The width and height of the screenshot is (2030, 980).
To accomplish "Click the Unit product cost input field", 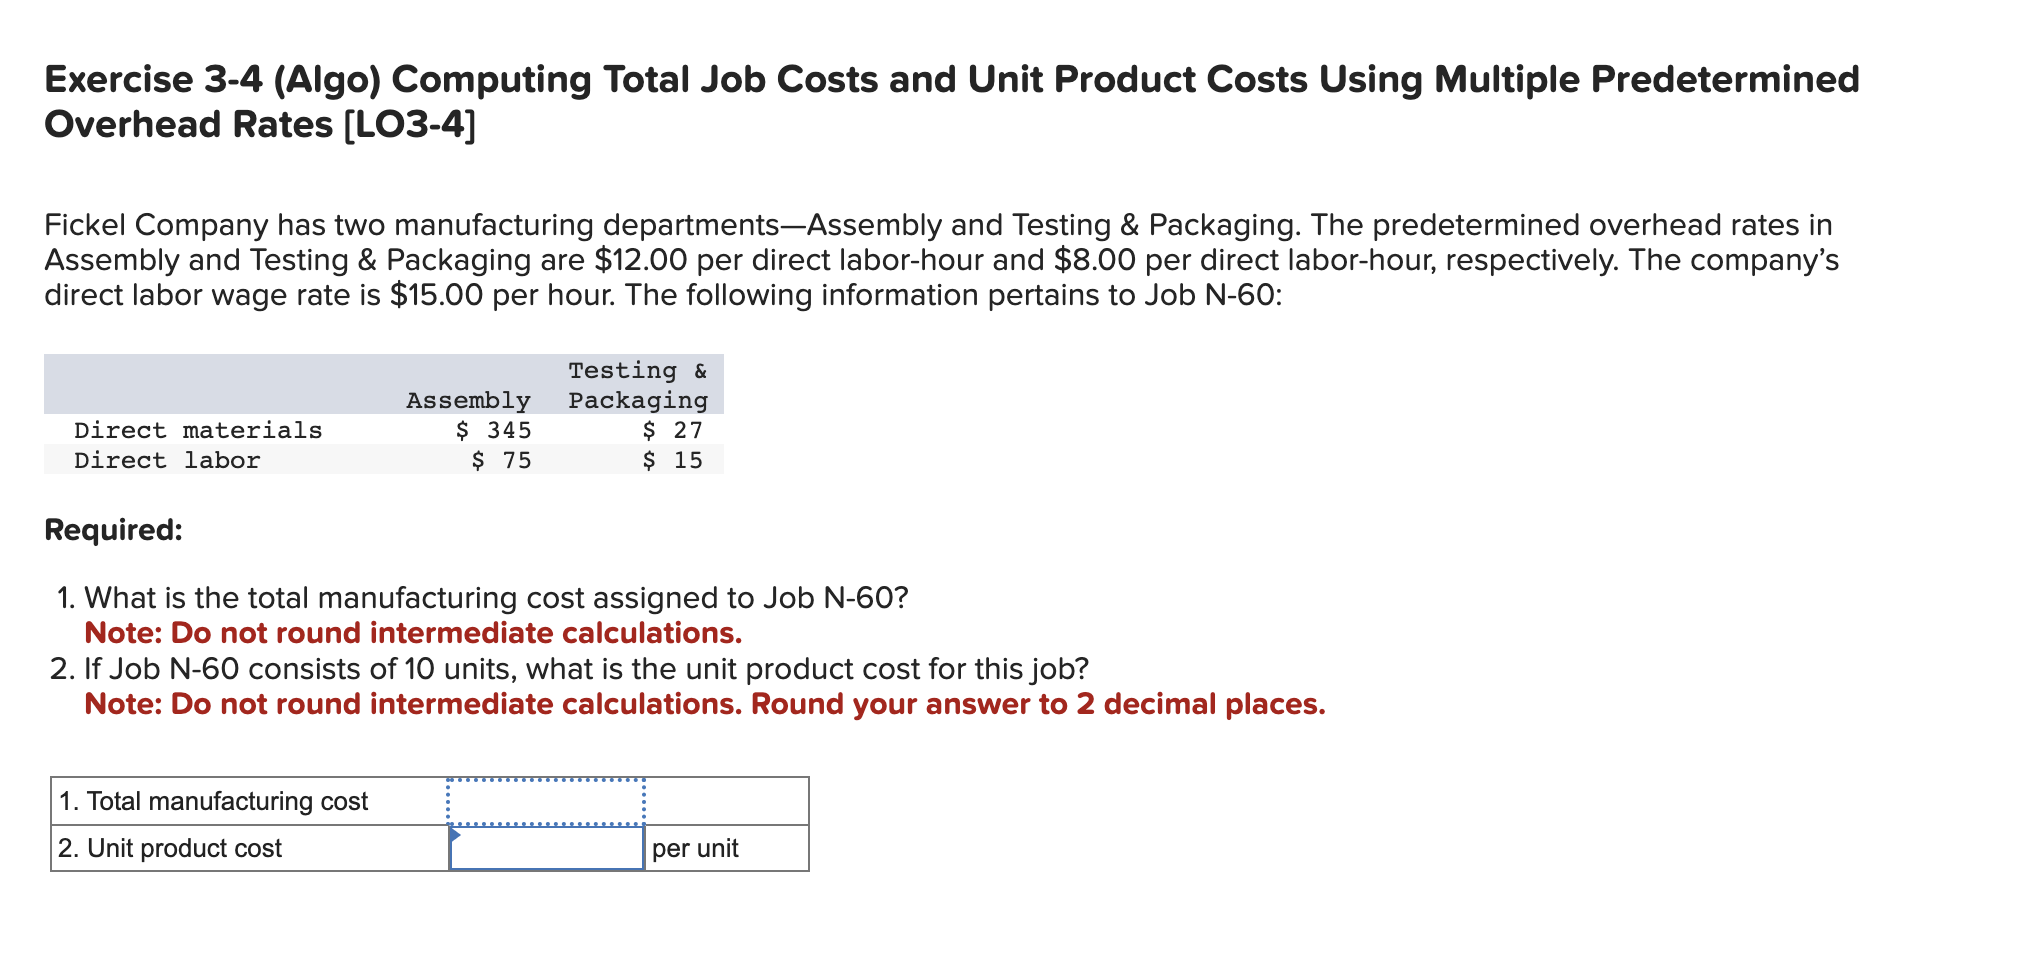I will click(x=548, y=848).
